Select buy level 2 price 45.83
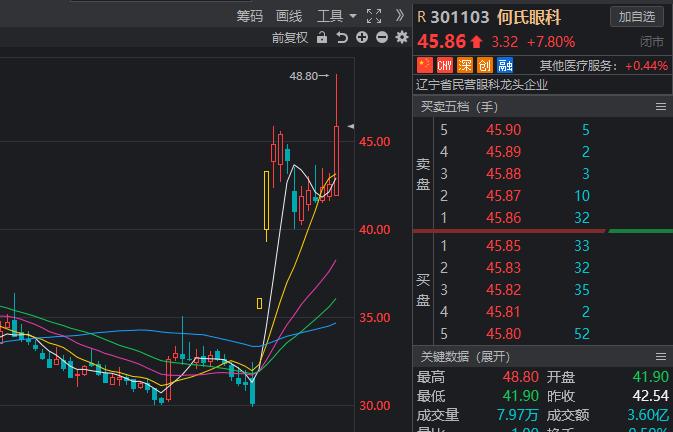Screen dimensions: 673x432 click(x=503, y=268)
